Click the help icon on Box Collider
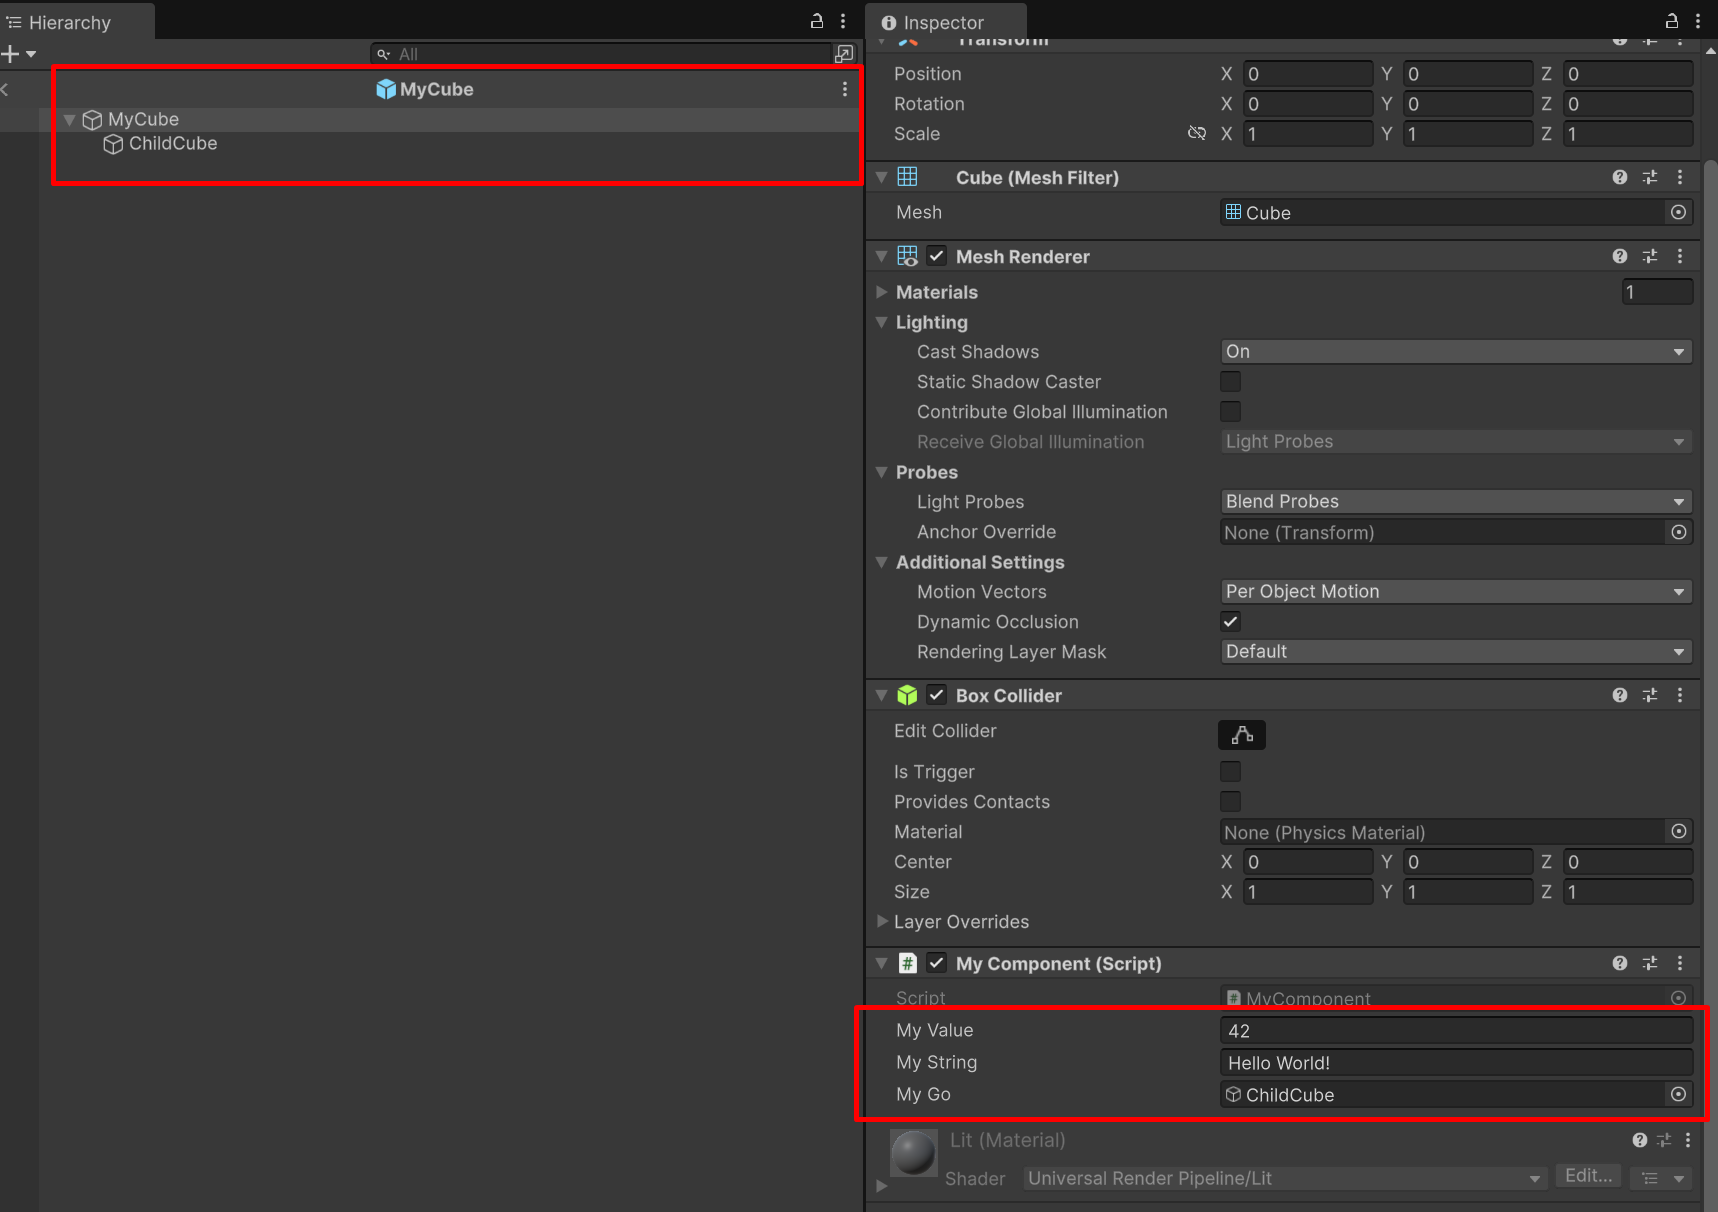 [x=1619, y=695]
